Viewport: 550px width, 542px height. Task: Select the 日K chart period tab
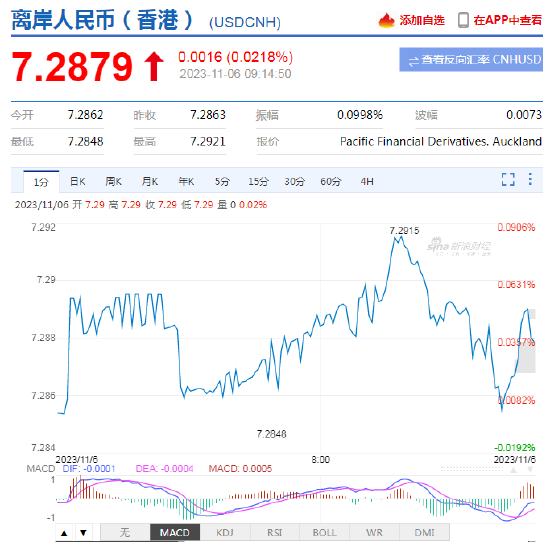point(78,181)
